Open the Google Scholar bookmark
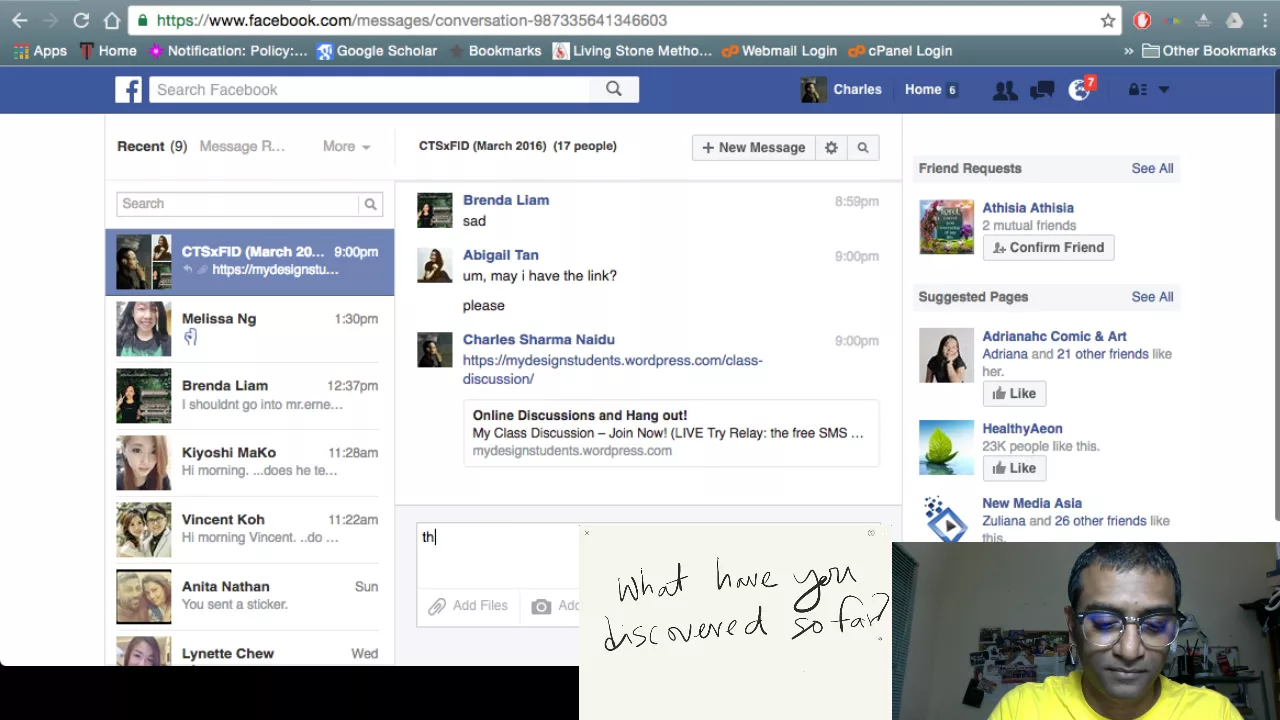Screen dimensions: 1280x720 point(376,51)
